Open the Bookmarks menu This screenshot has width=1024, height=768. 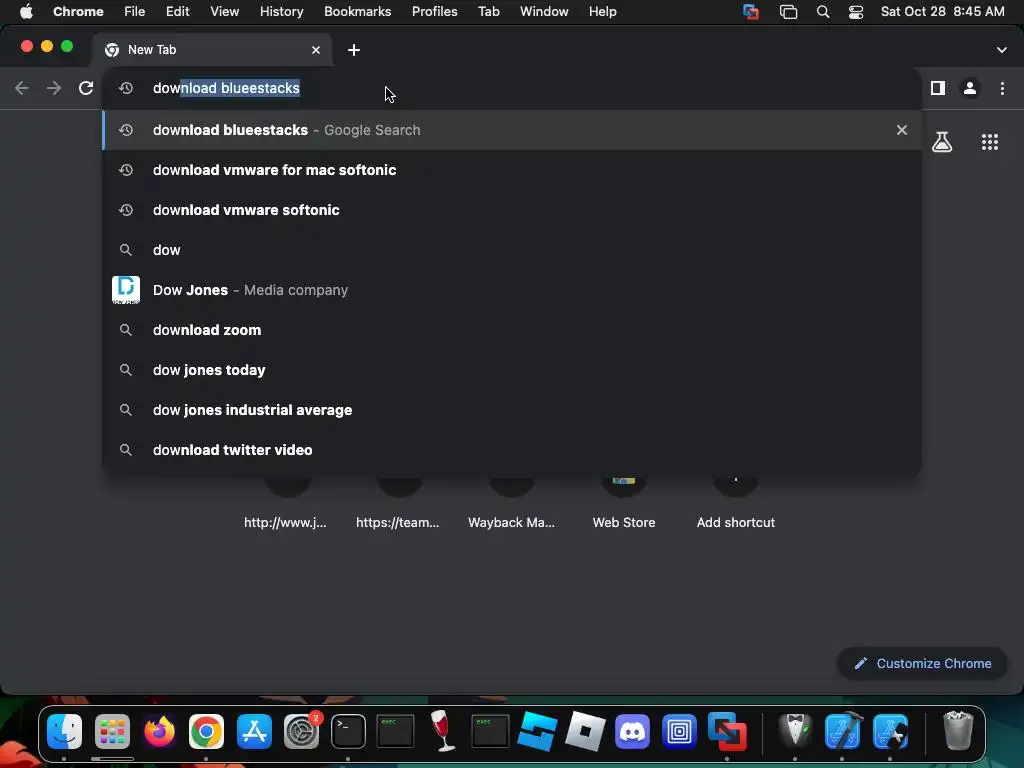[357, 12]
